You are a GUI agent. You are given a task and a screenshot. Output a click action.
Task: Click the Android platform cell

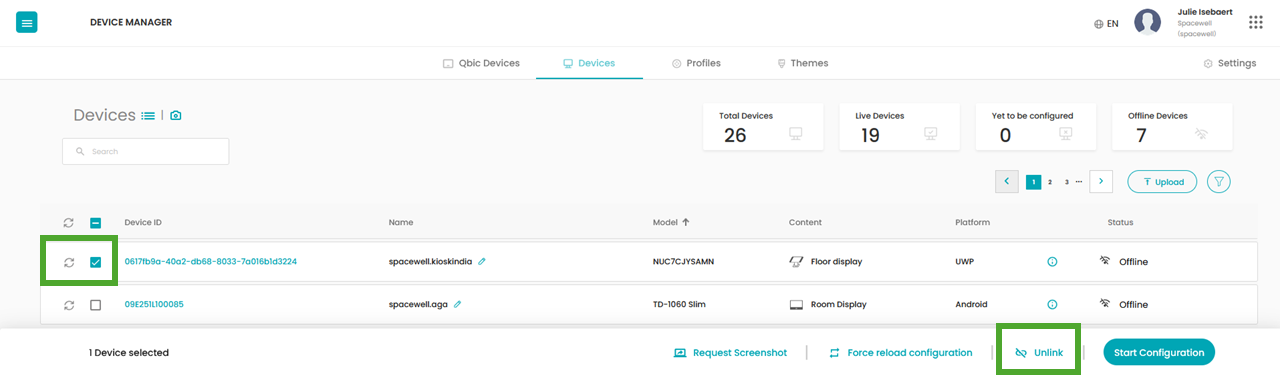click(x=971, y=304)
